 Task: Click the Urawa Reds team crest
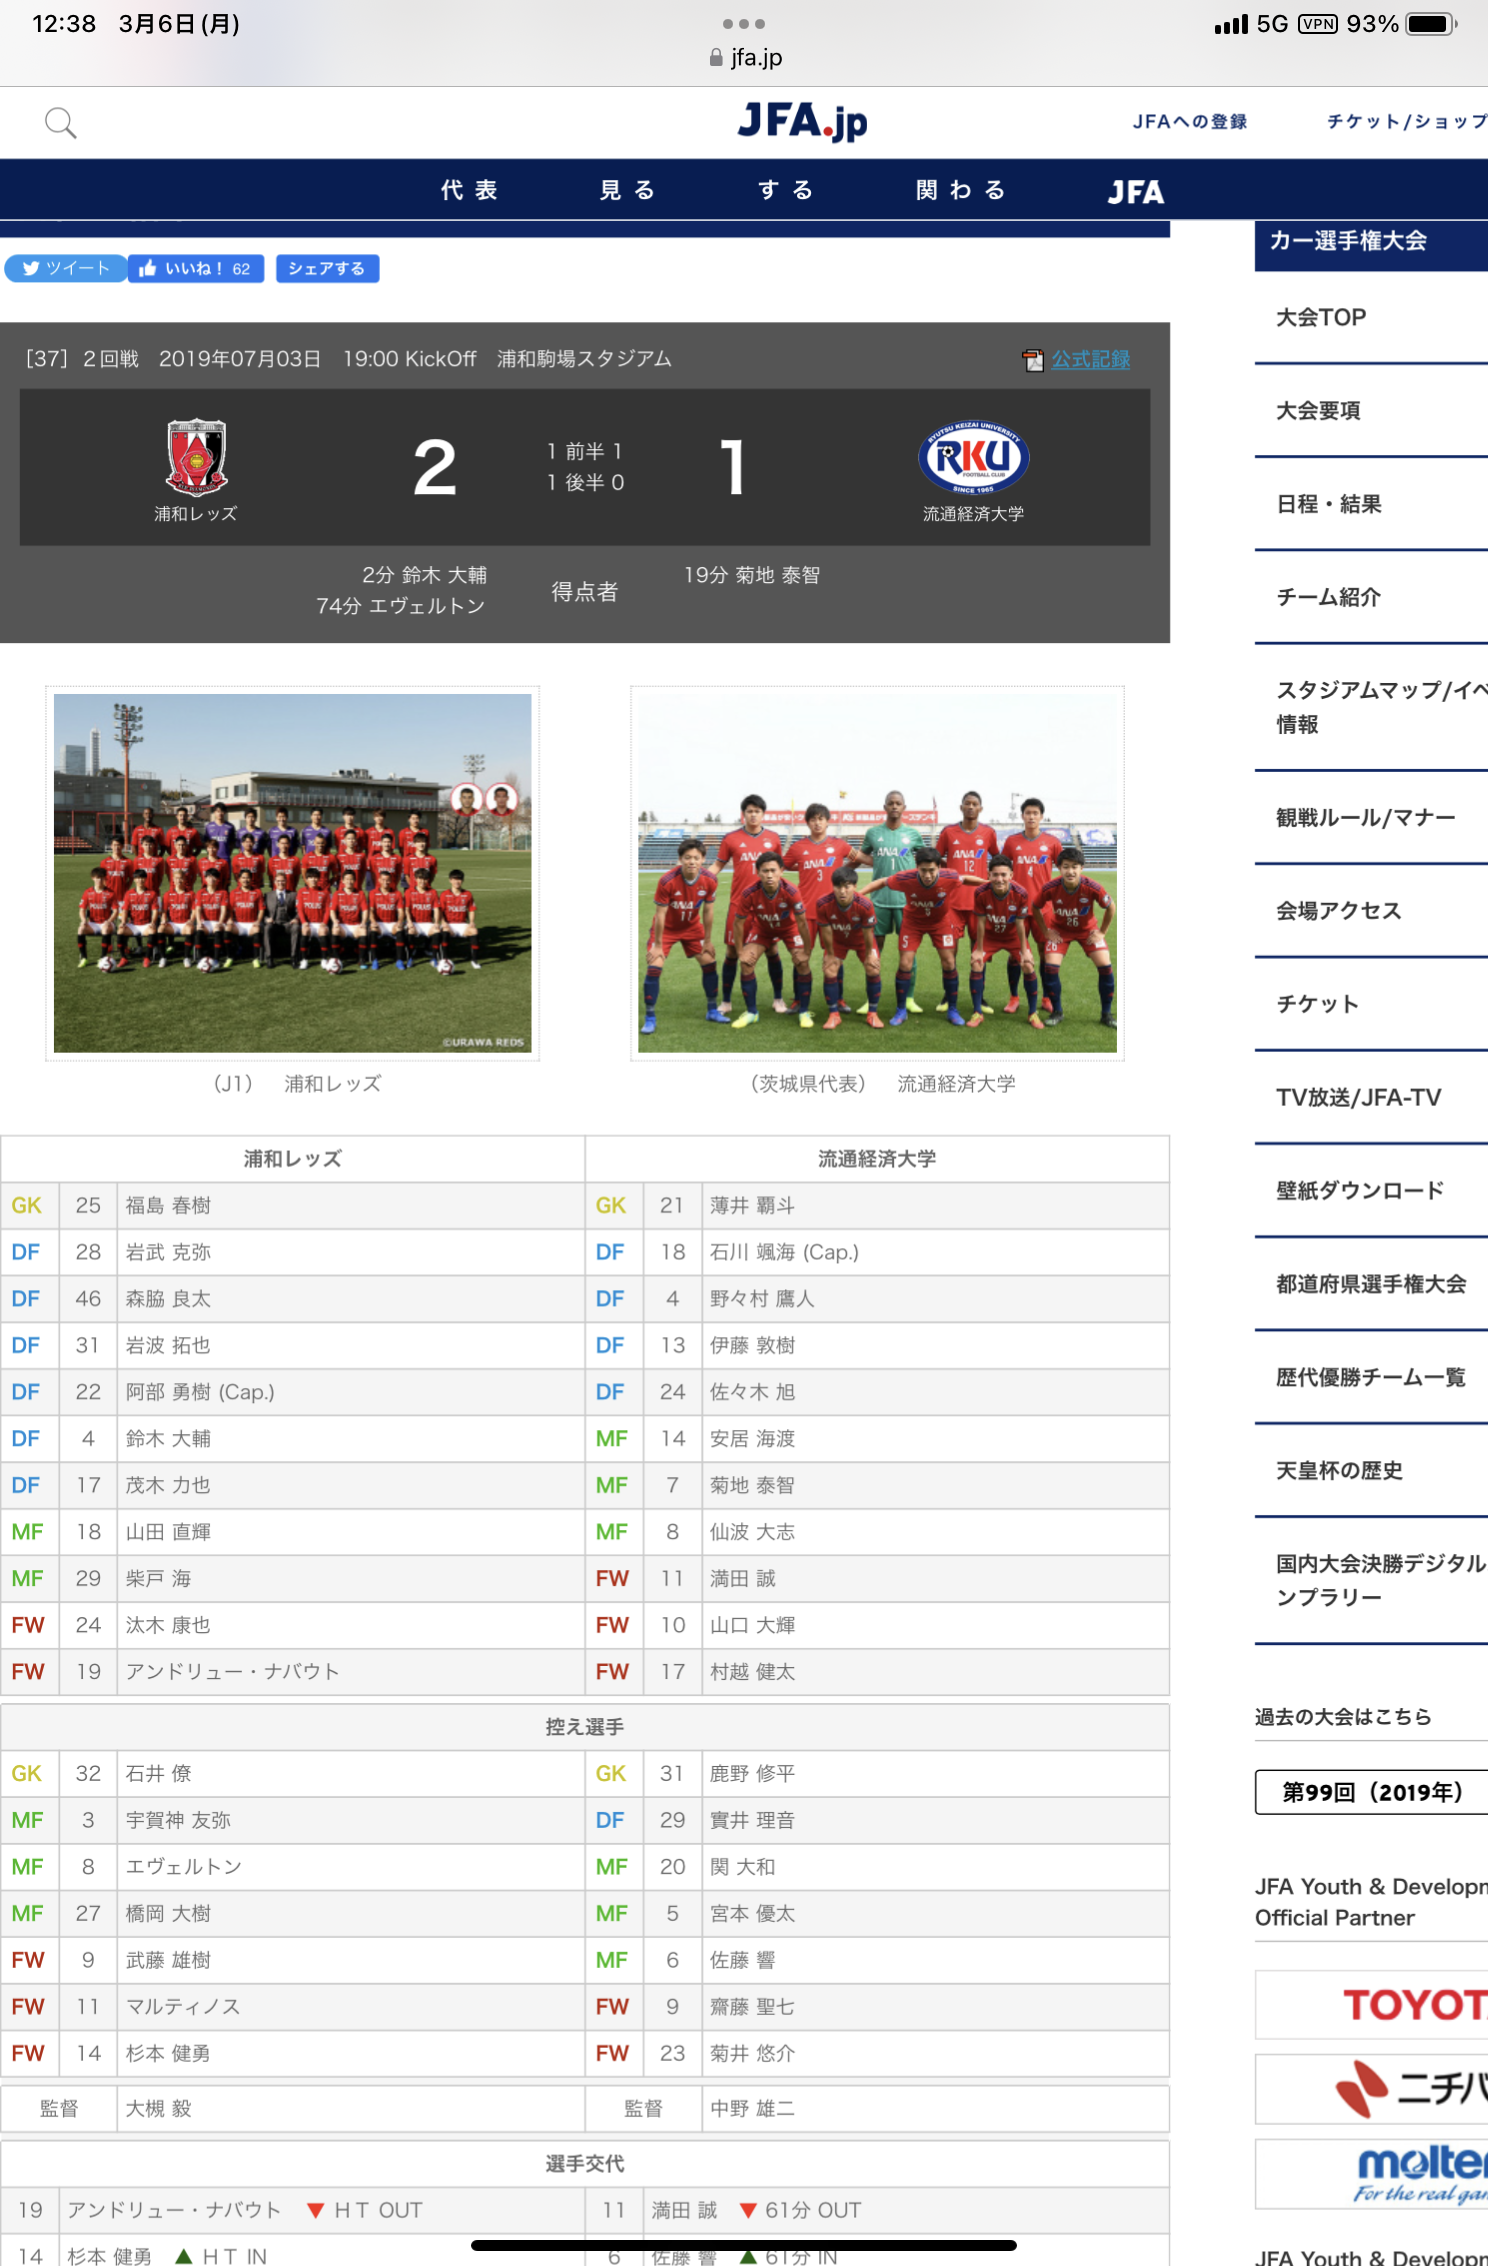(x=196, y=457)
